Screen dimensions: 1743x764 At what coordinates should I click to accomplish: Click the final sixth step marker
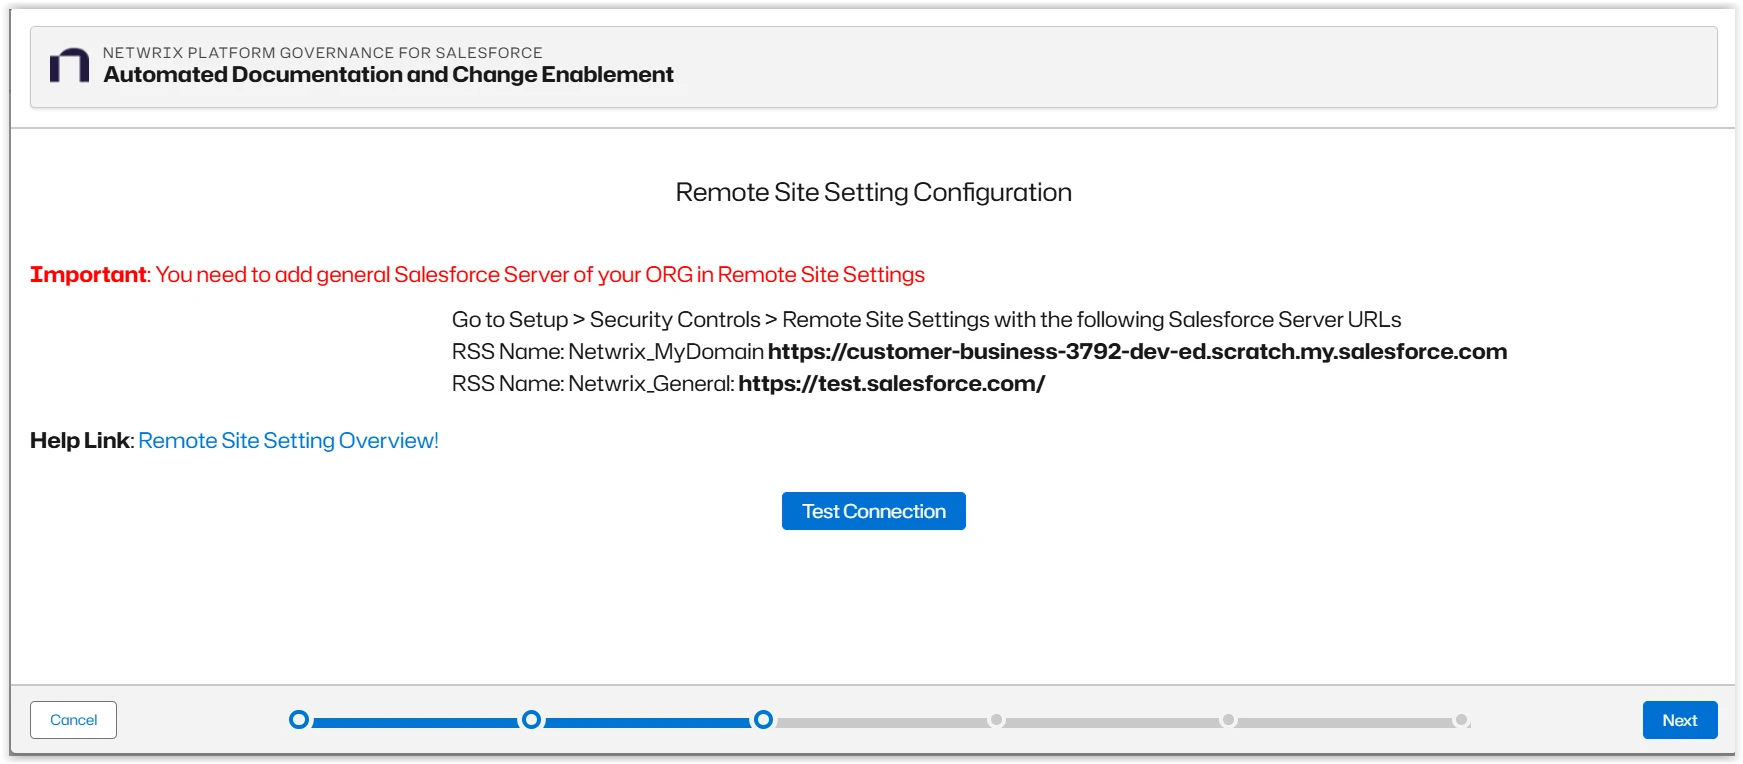1461,720
